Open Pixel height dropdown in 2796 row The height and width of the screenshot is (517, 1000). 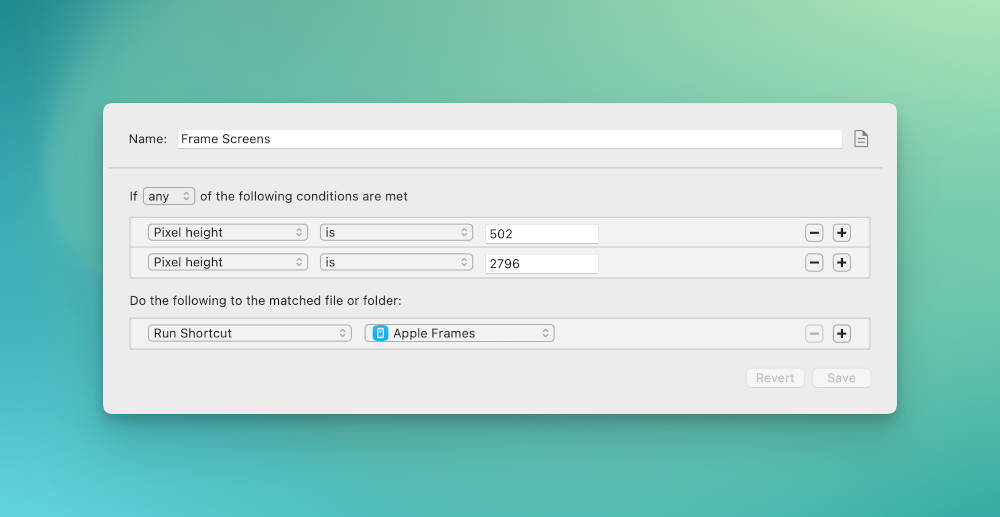point(228,262)
